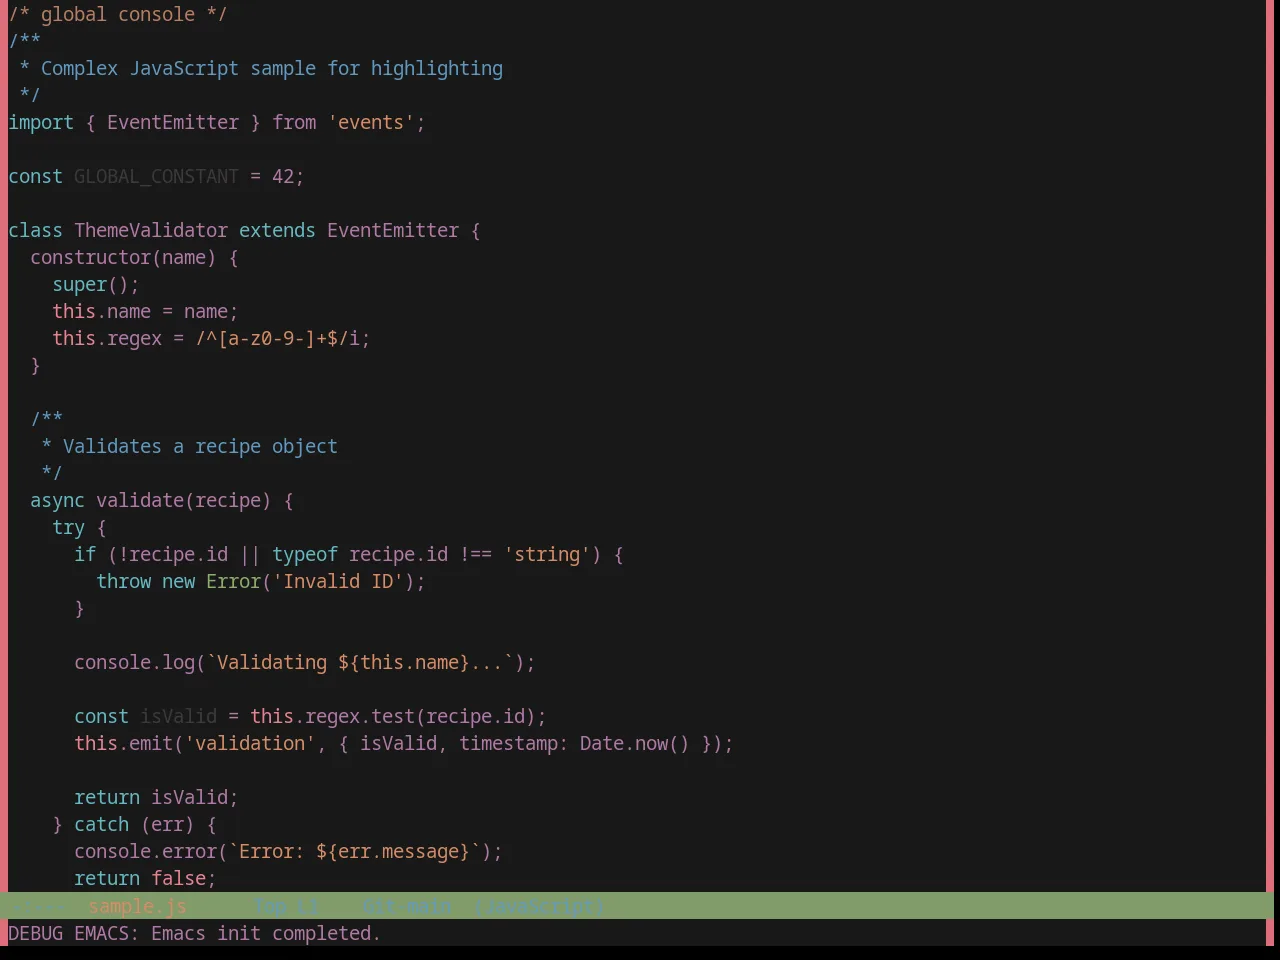Click 'Complex JavaScript sample for highlighting' comment
Screen dimensions: 1280x960
(272, 68)
